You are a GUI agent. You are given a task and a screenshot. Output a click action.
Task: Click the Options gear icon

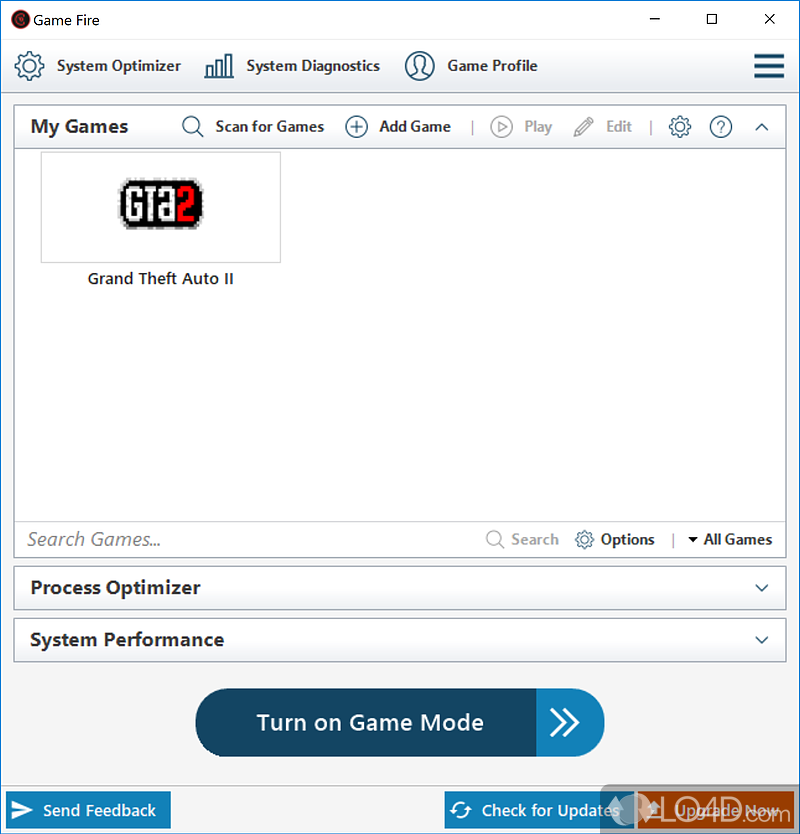pyautogui.click(x=584, y=539)
